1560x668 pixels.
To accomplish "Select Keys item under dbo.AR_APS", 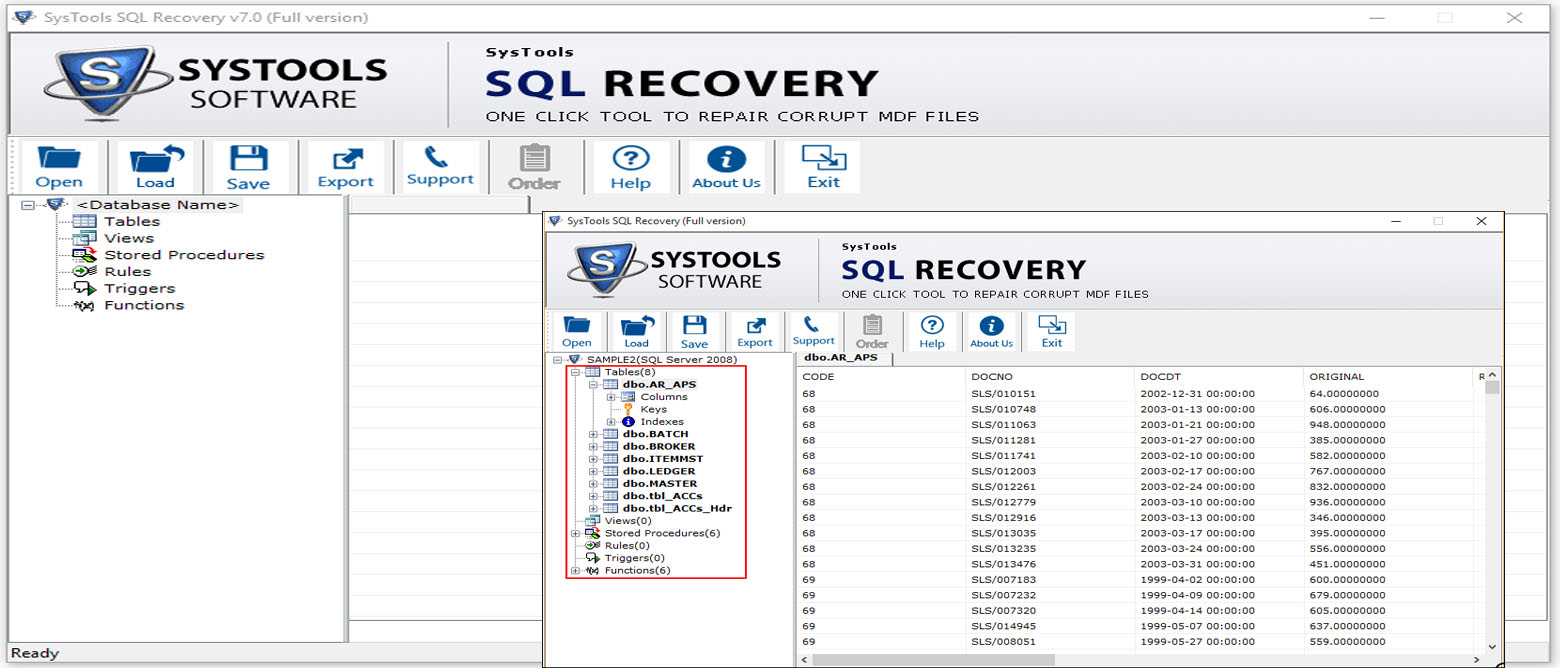I will (x=653, y=409).
